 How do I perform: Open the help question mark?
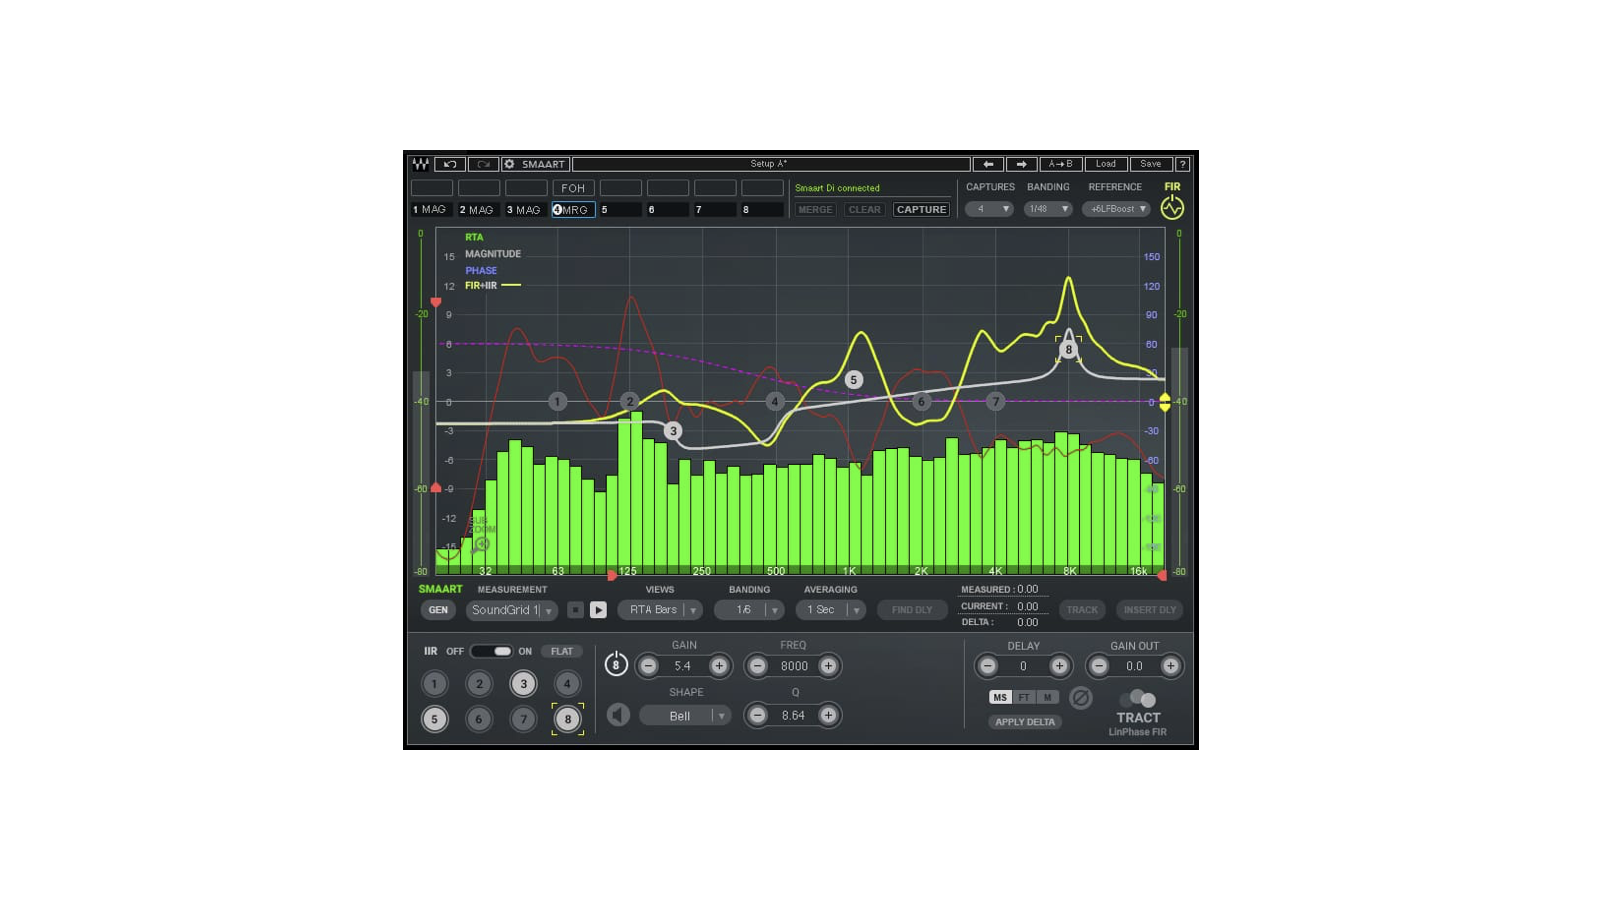(1182, 164)
